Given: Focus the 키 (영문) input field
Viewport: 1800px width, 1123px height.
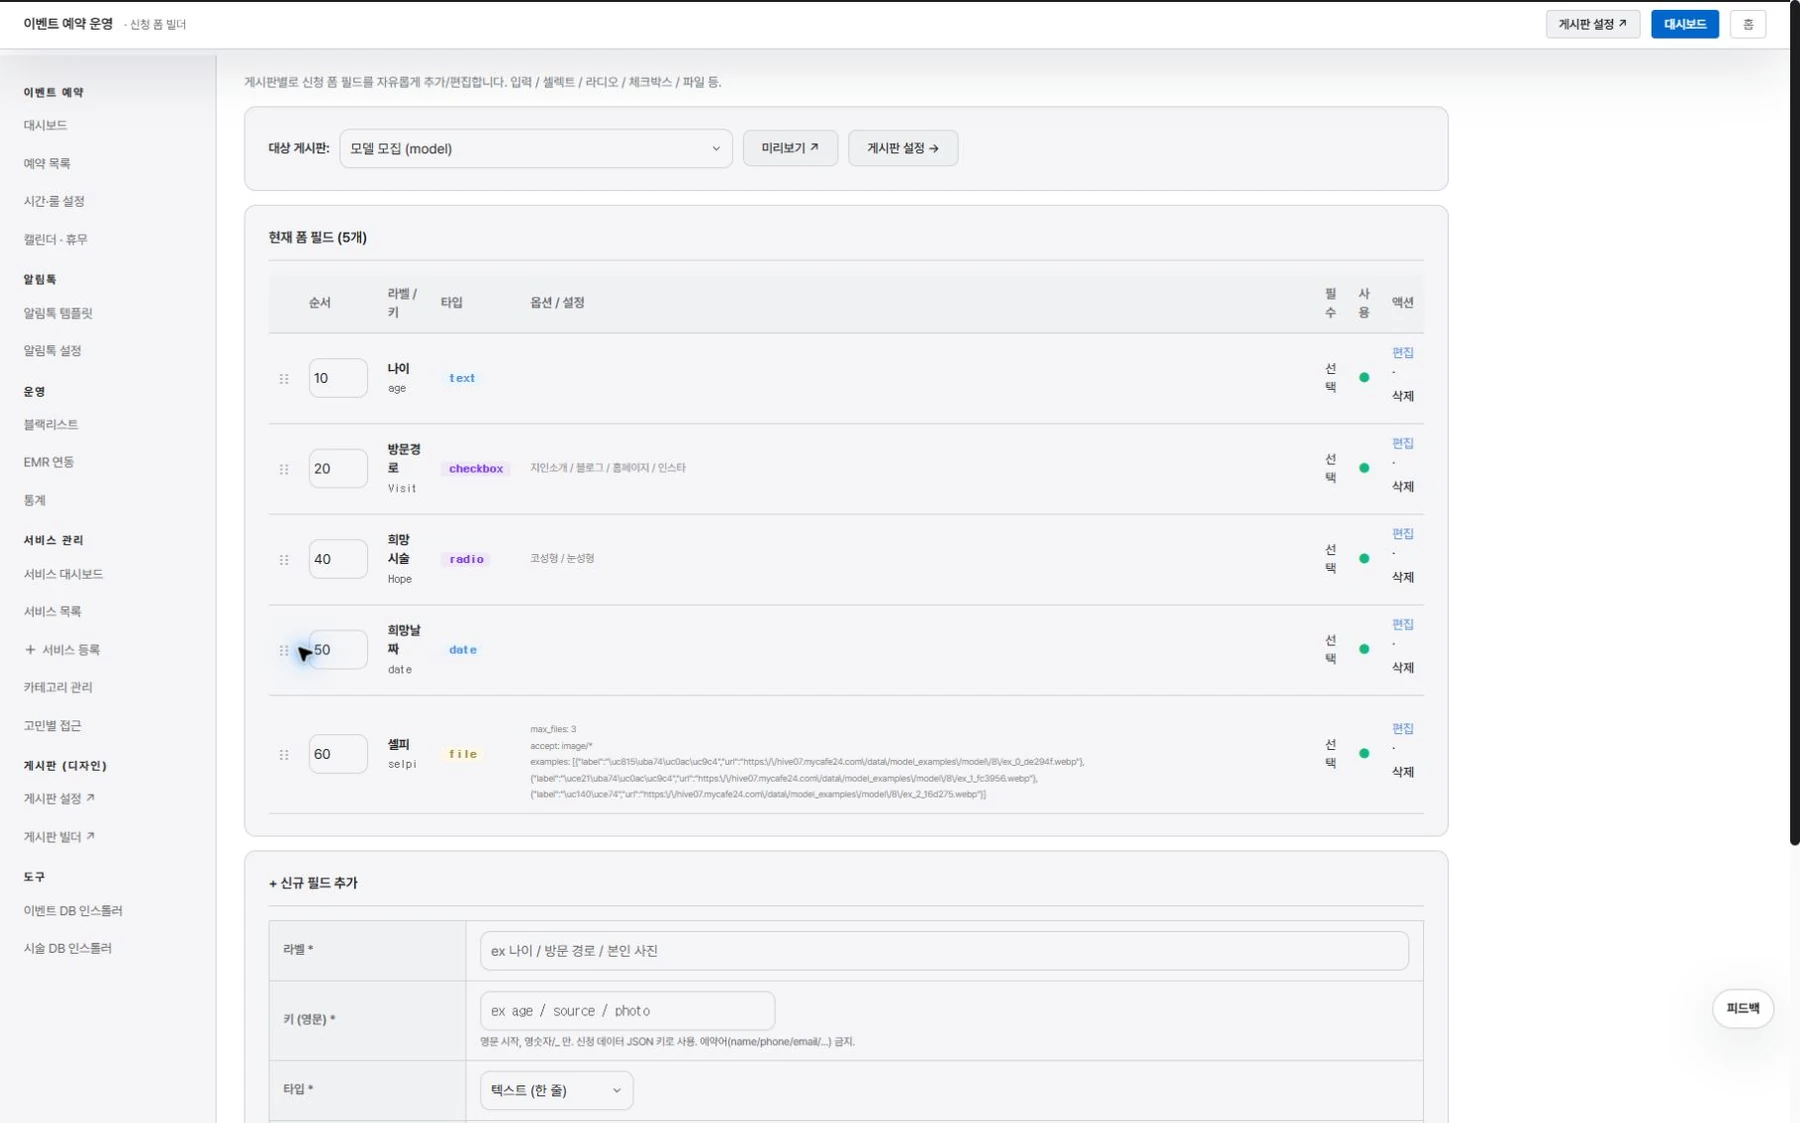Looking at the screenshot, I should click(627, 1011).
